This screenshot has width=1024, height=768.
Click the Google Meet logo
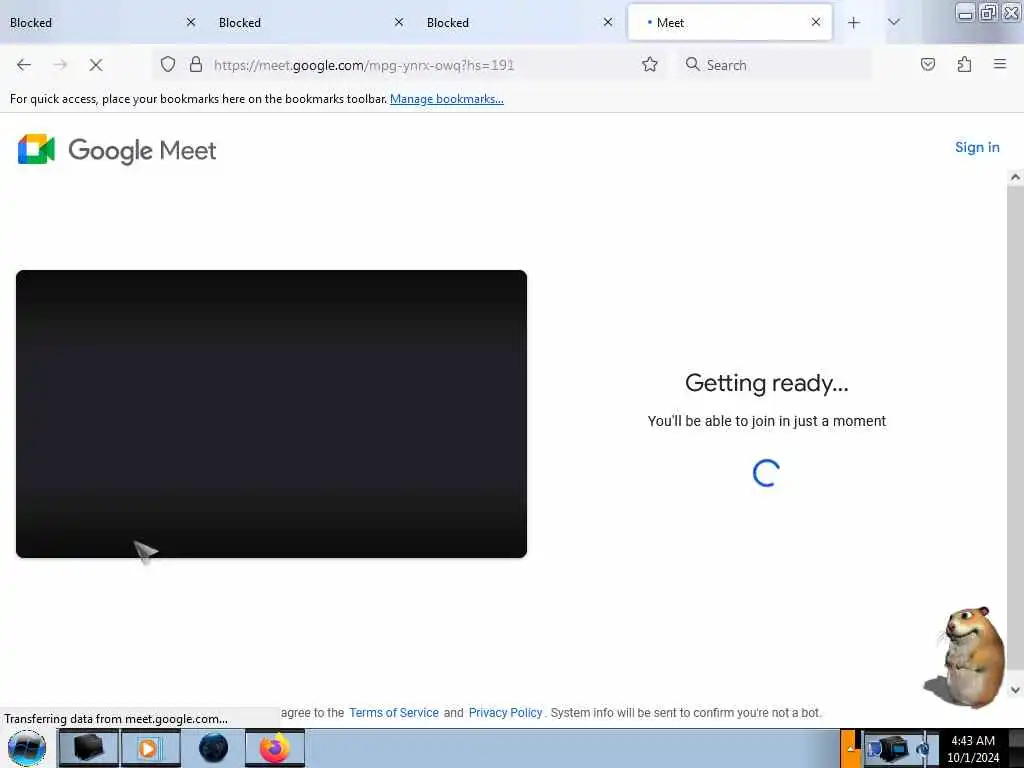[x=116, y=150]
